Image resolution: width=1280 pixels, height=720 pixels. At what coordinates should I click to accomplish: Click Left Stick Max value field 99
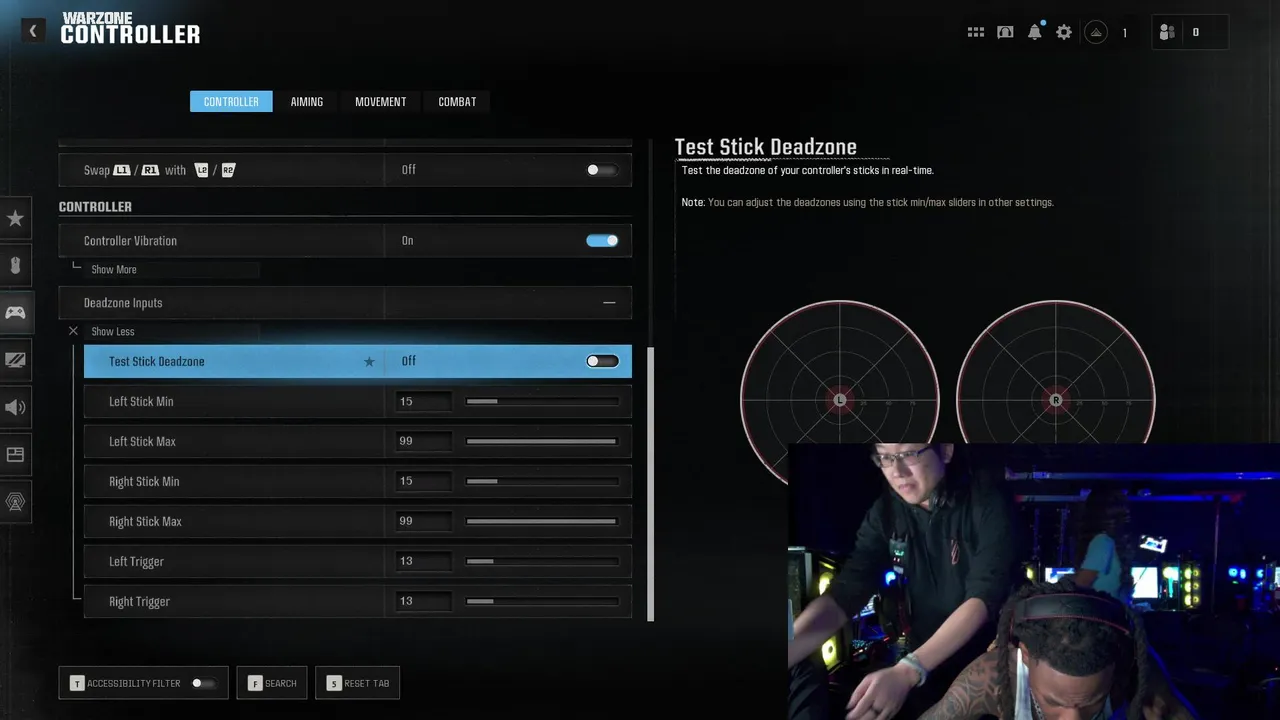(x=423, y=441)
